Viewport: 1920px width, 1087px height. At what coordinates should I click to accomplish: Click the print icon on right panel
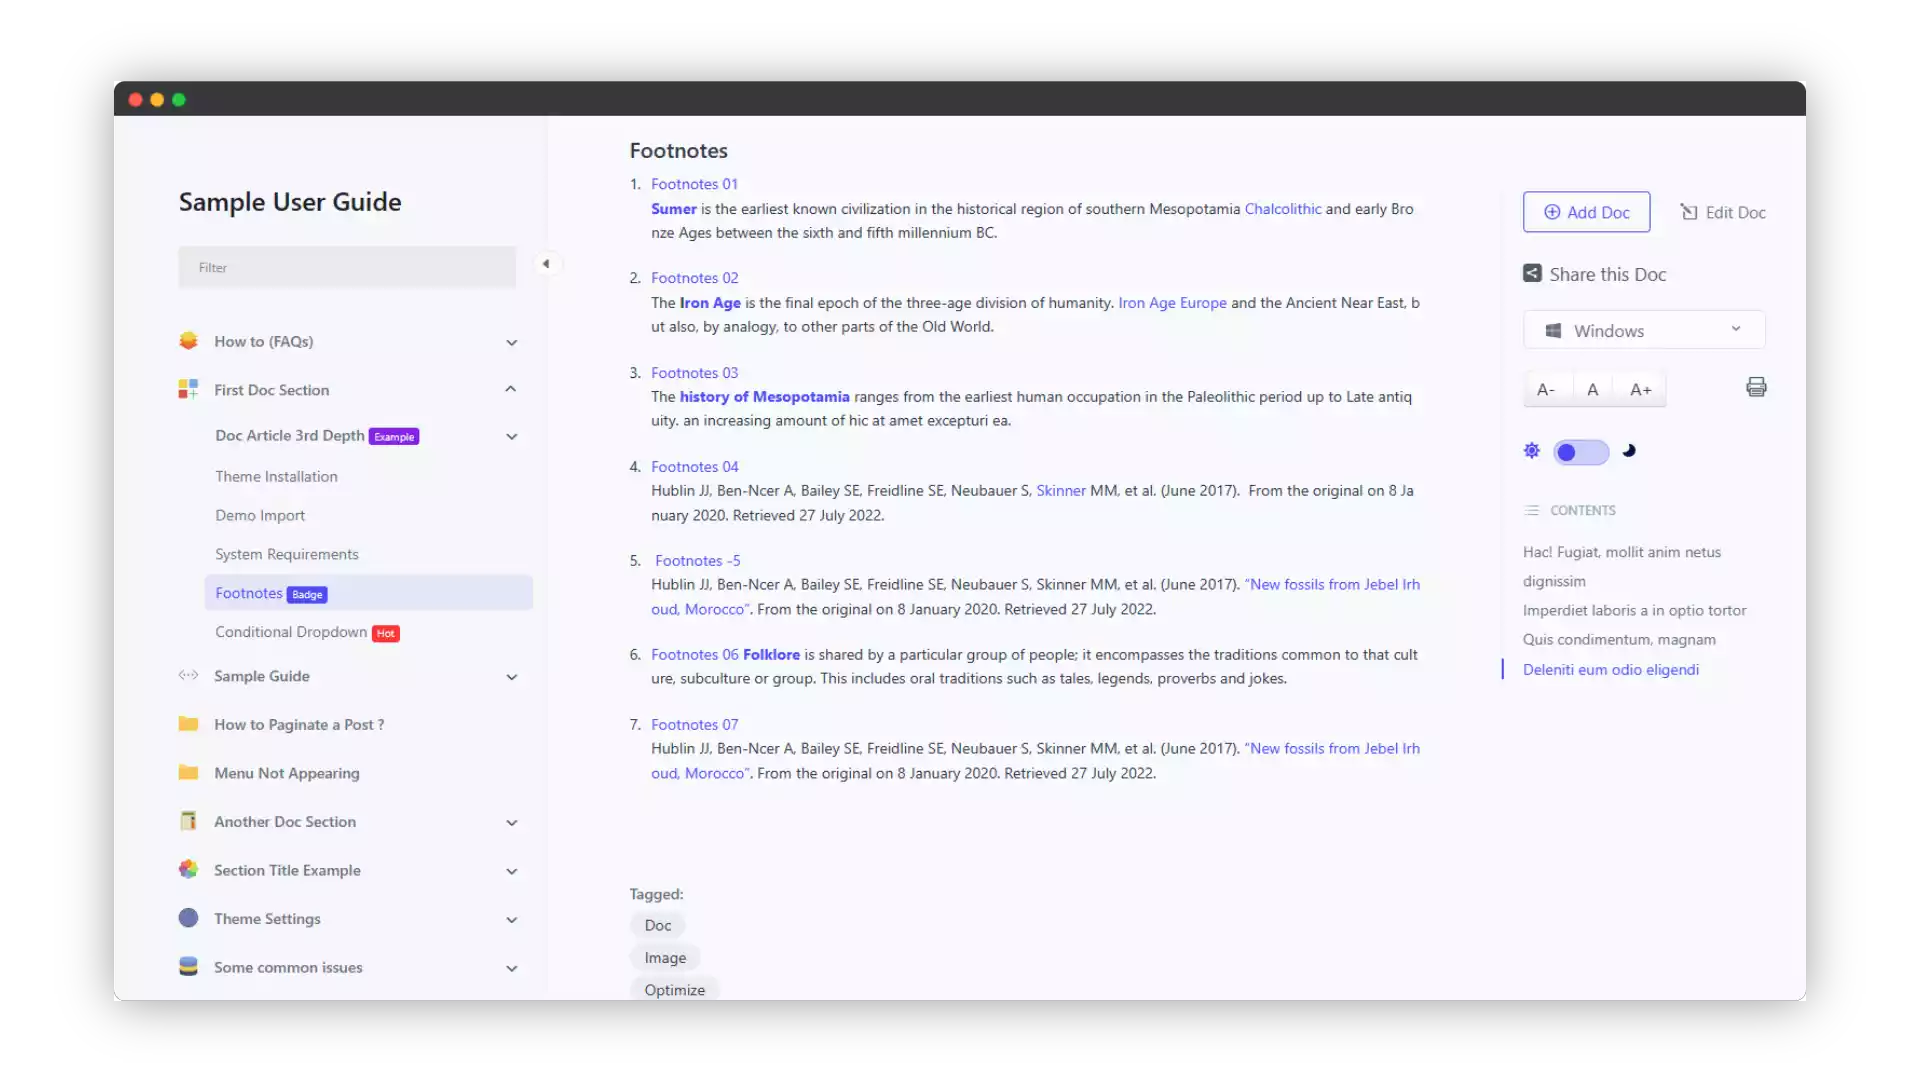tap(1755, 388)
